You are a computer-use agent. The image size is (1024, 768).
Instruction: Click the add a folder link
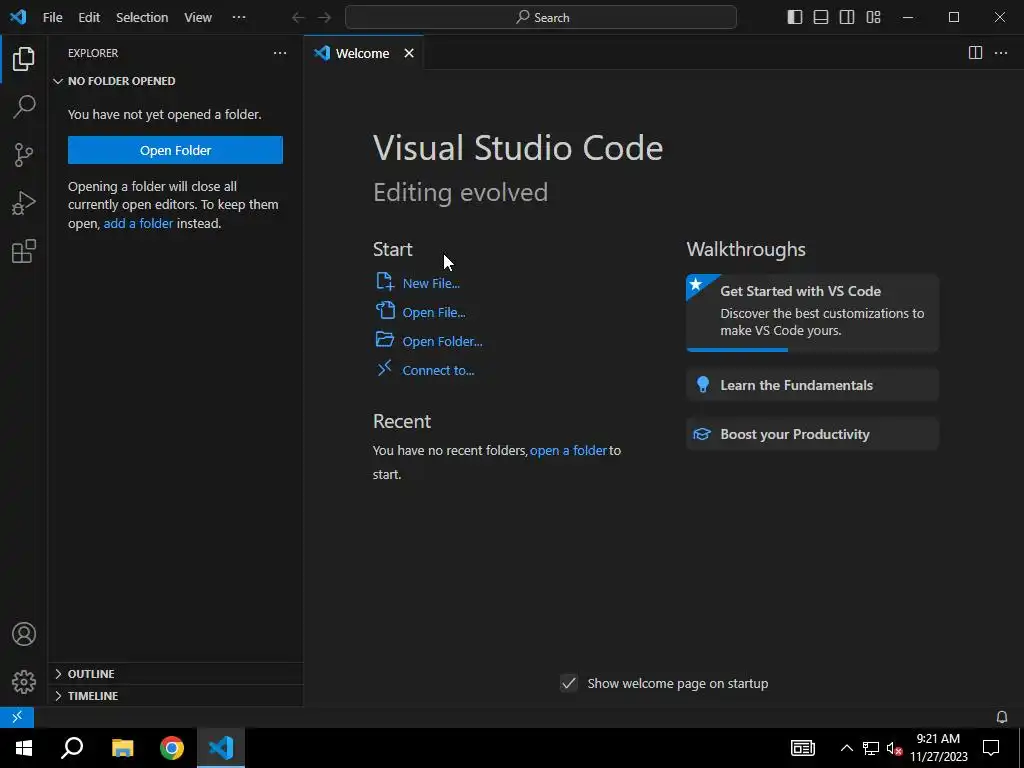[x=138, y=223]
